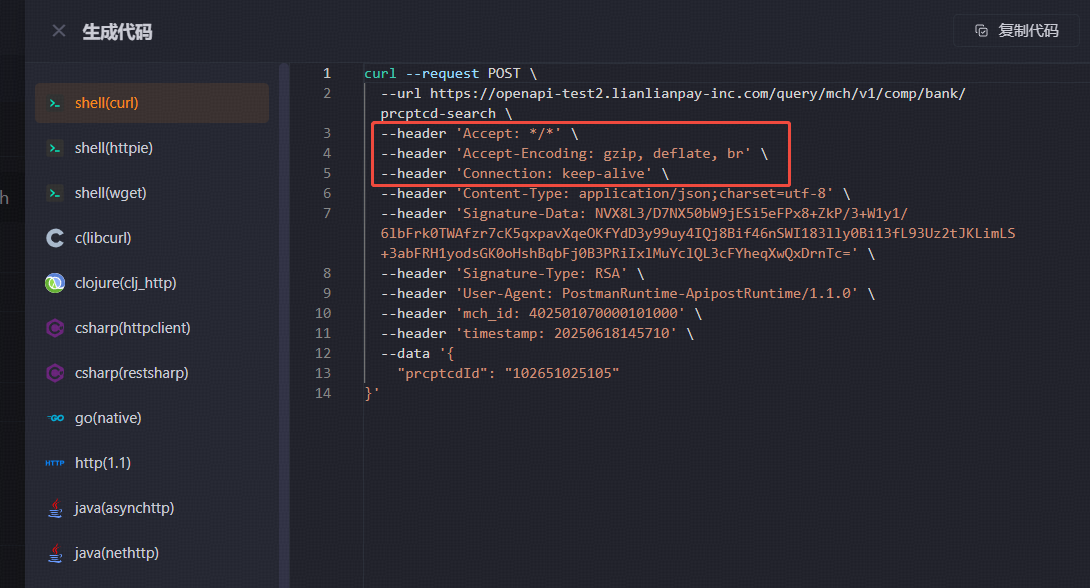Click the Go gopher icon
This screenshot has height=588, width=1090.
point(55,418)
